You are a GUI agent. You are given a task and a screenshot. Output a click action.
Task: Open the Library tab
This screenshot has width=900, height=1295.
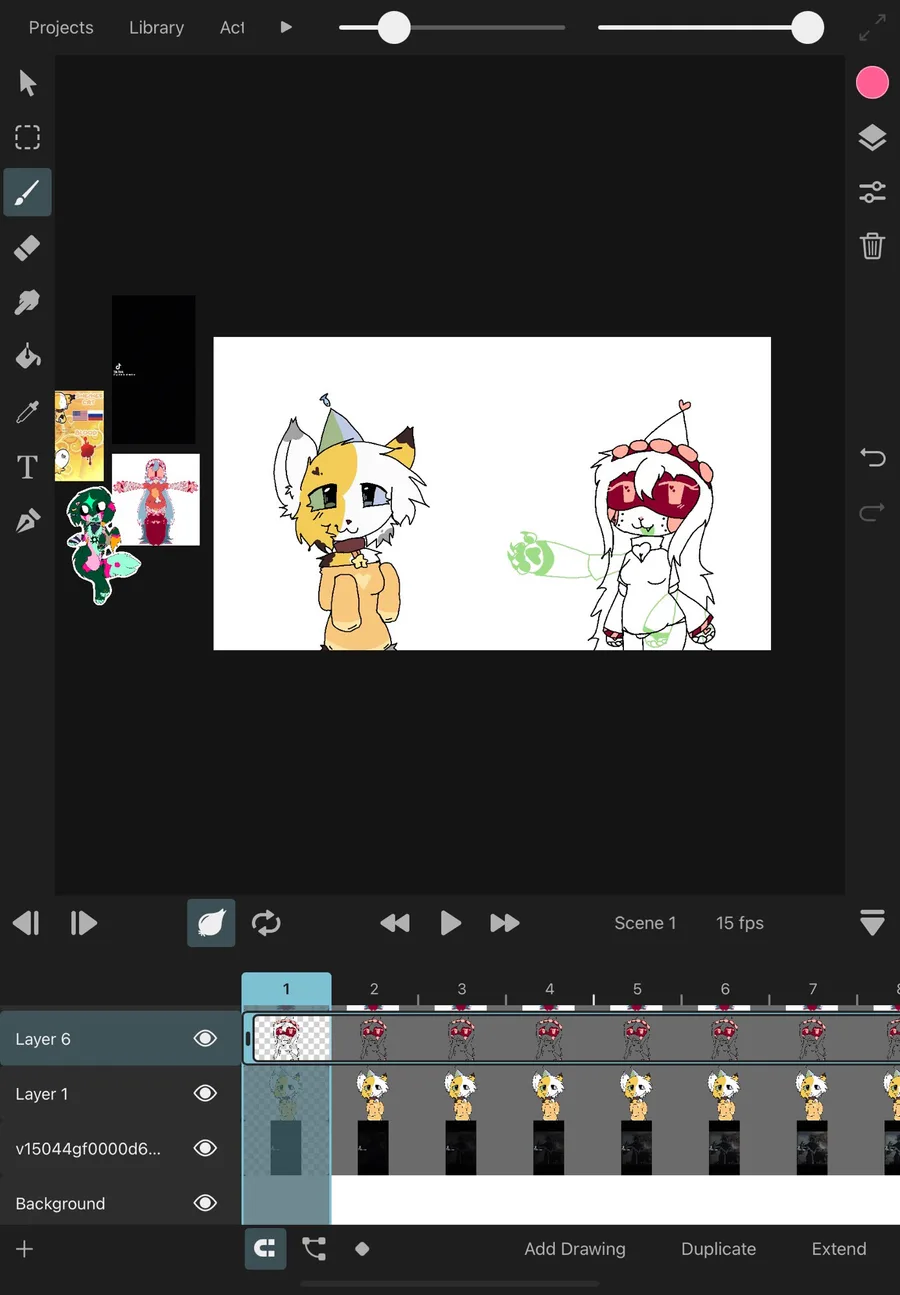157,28
